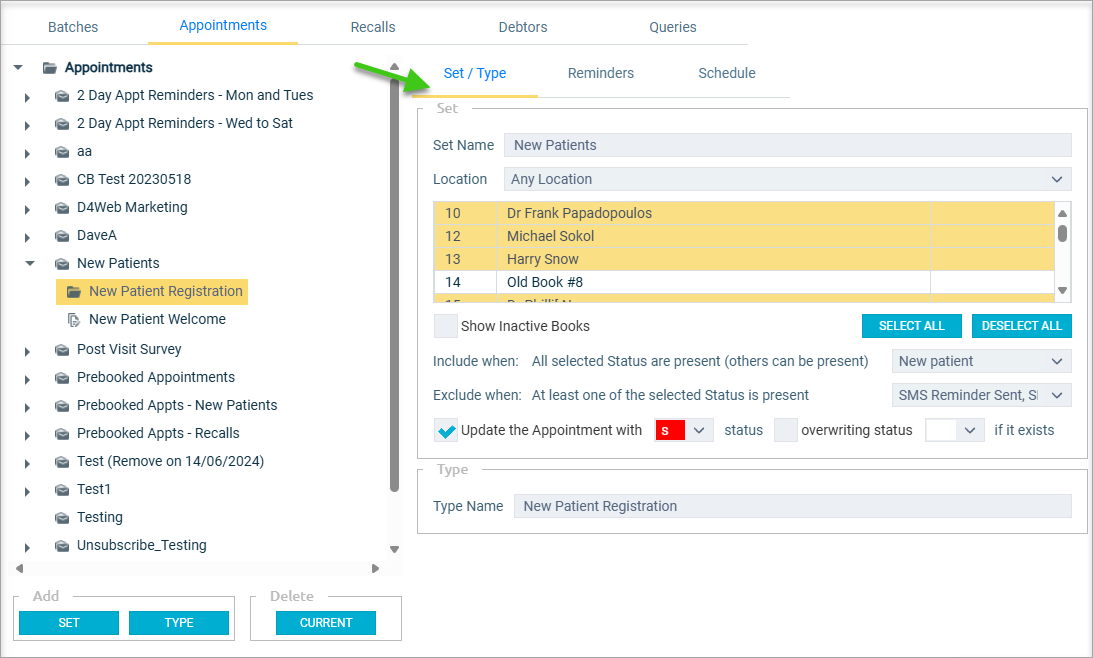Tick the overwriting status checkbox
Screen dimensions: 1093x658
[786, 430]
